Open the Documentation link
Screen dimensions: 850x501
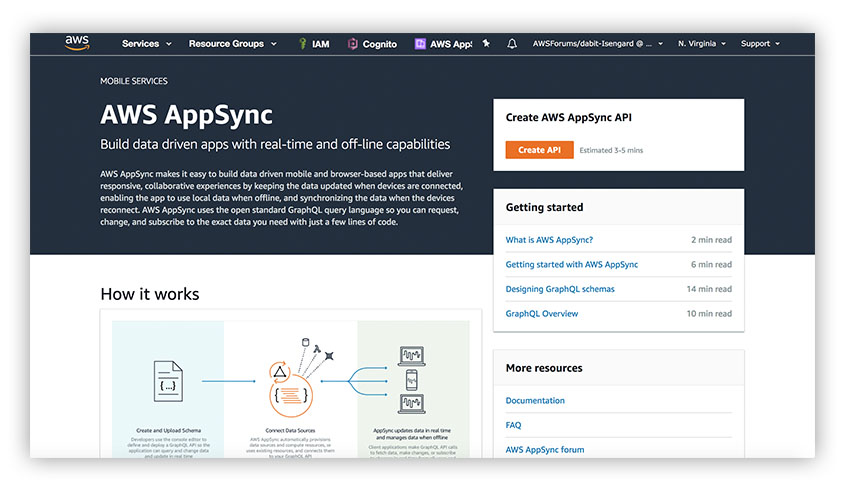(x=535, y=400)
